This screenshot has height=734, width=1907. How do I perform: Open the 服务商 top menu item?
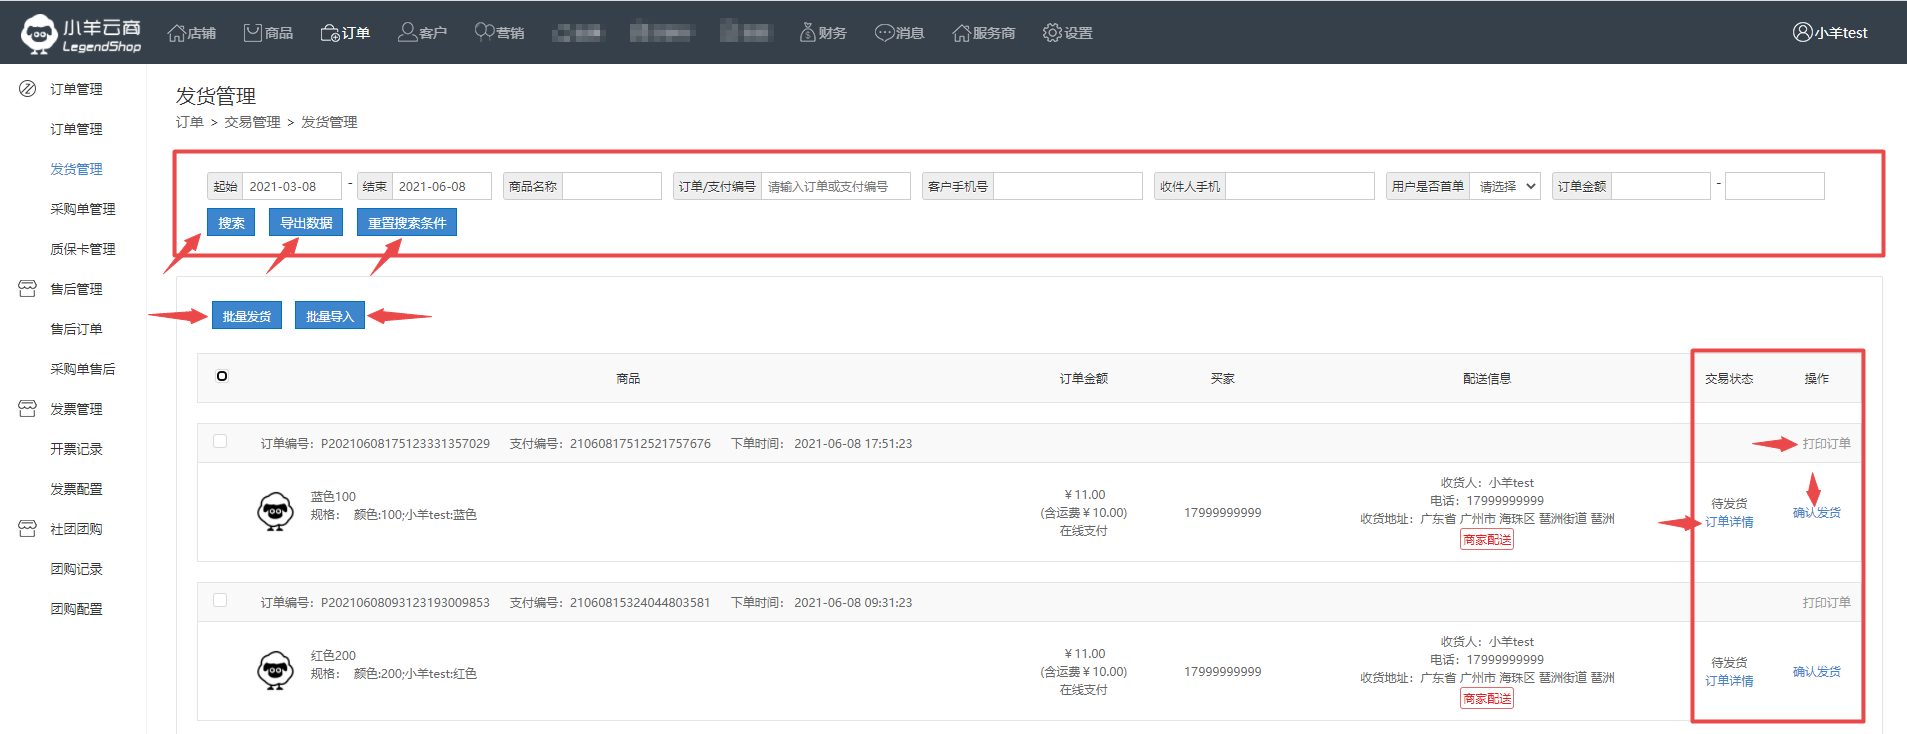pos(984,33)
